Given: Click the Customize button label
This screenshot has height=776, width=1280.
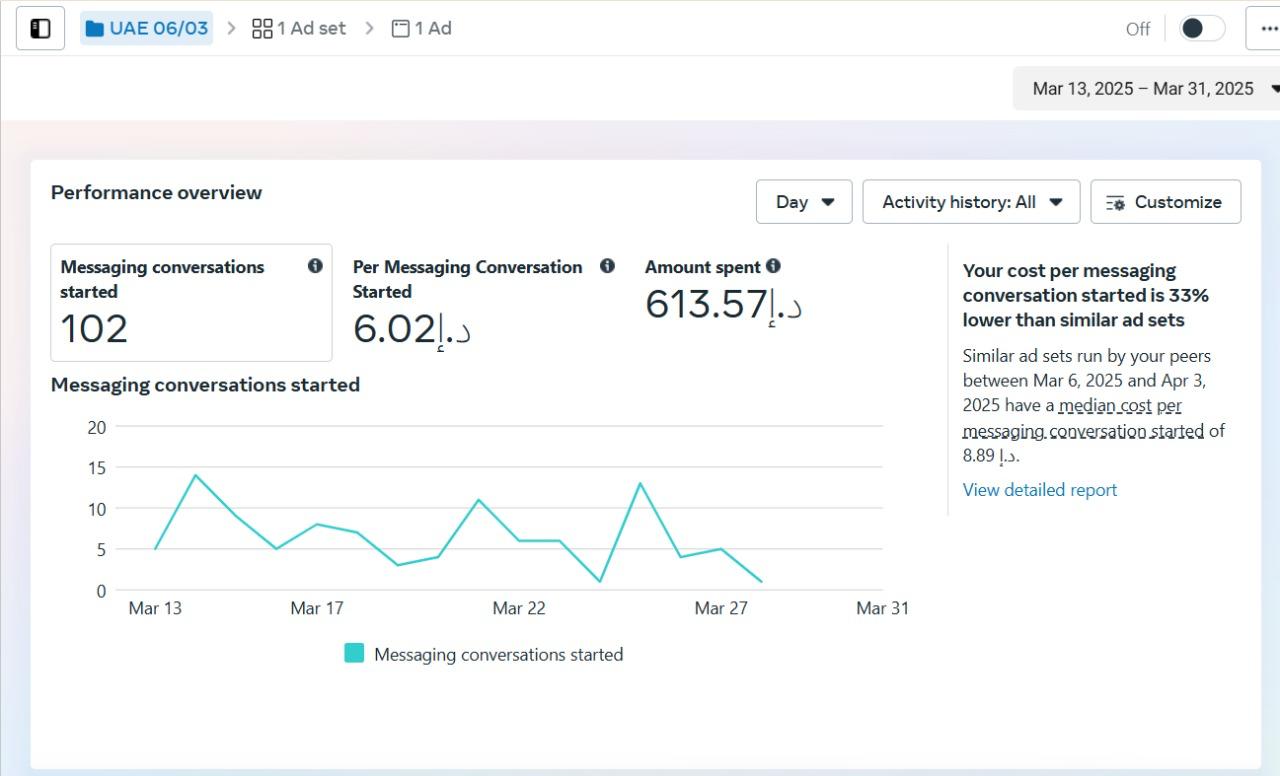Looking at the screenshot, I should (x=1178, y=202).
